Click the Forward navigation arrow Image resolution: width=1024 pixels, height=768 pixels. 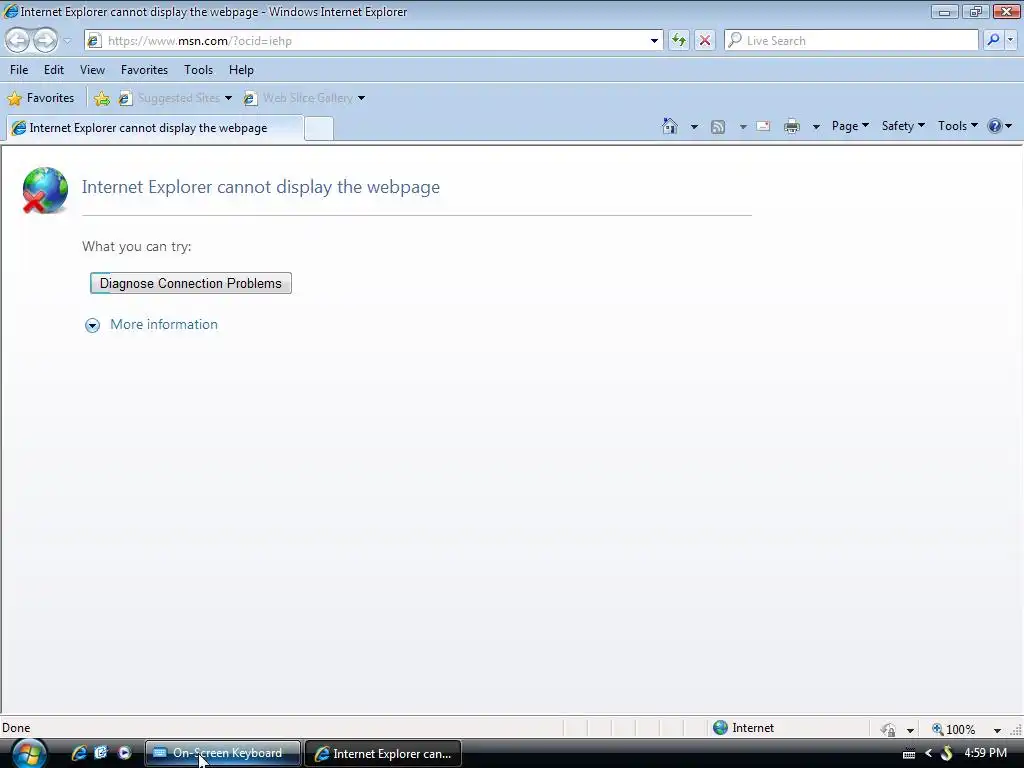pos(44,40)
